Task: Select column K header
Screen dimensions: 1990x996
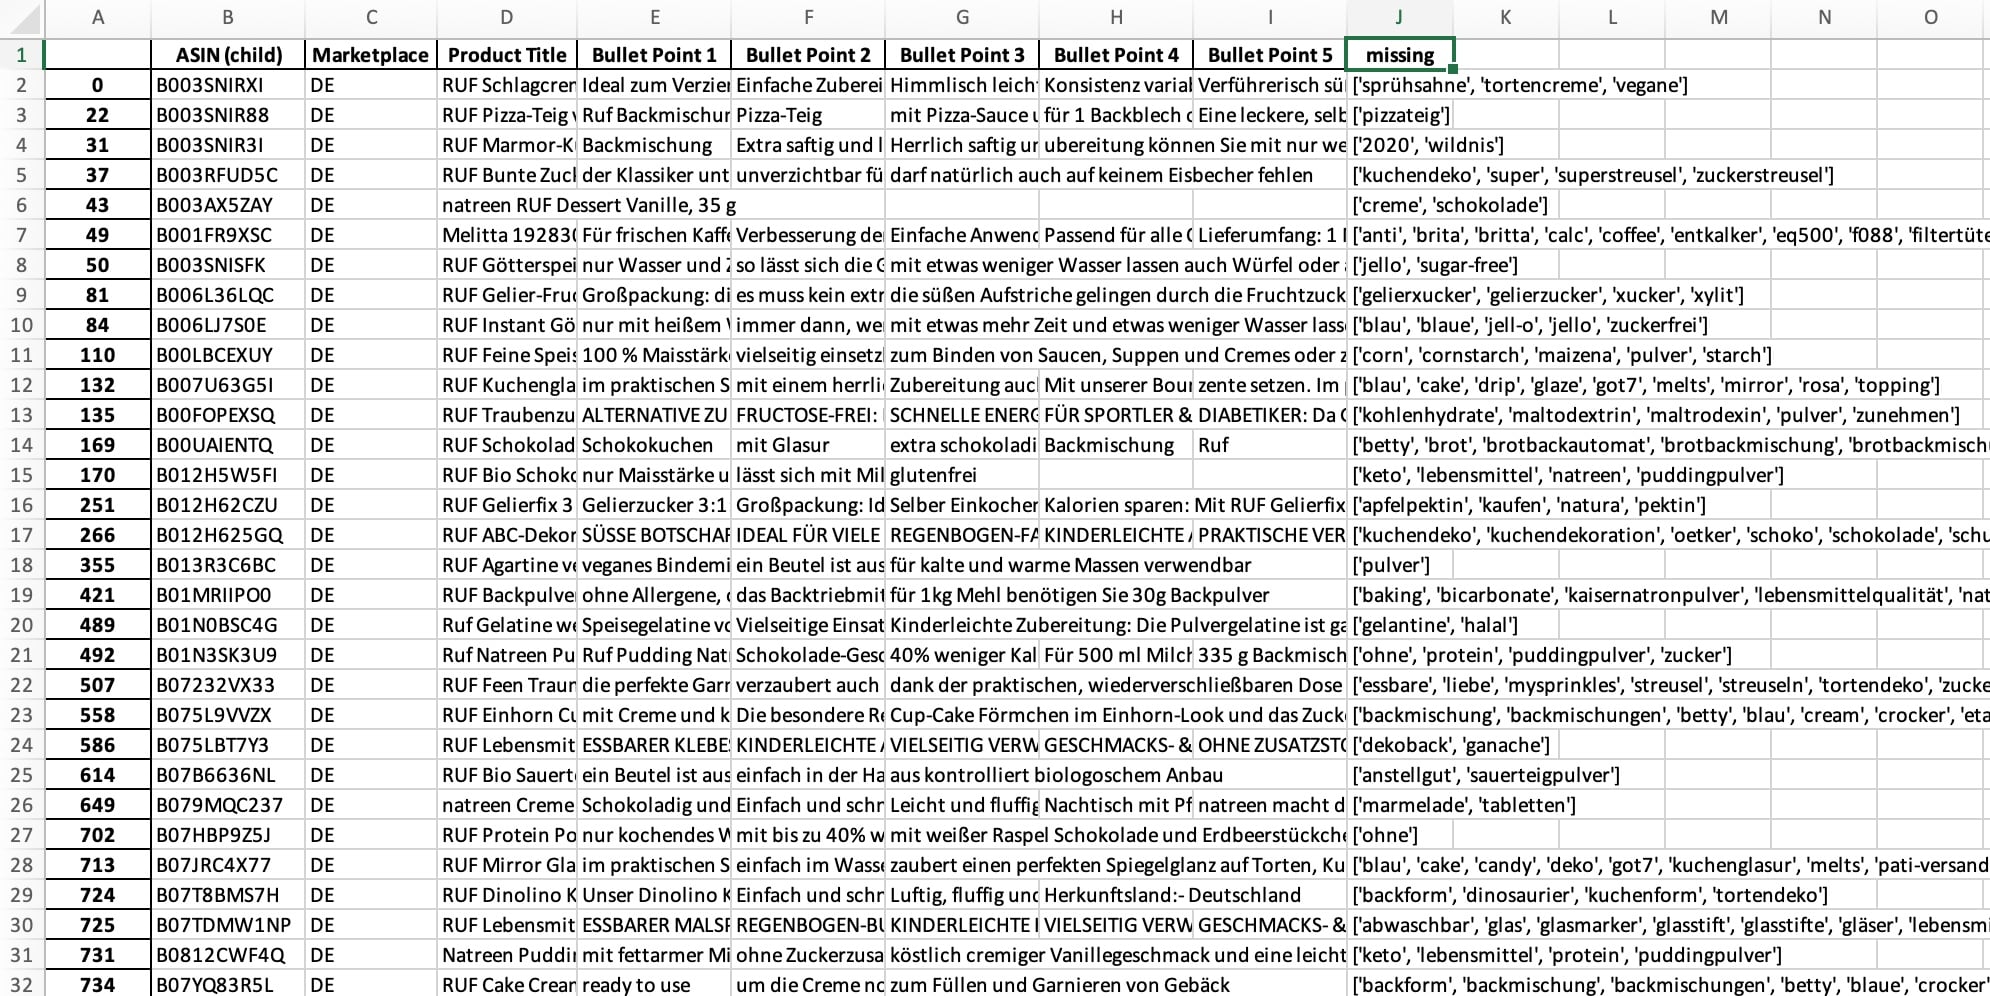Action: 1505,17
